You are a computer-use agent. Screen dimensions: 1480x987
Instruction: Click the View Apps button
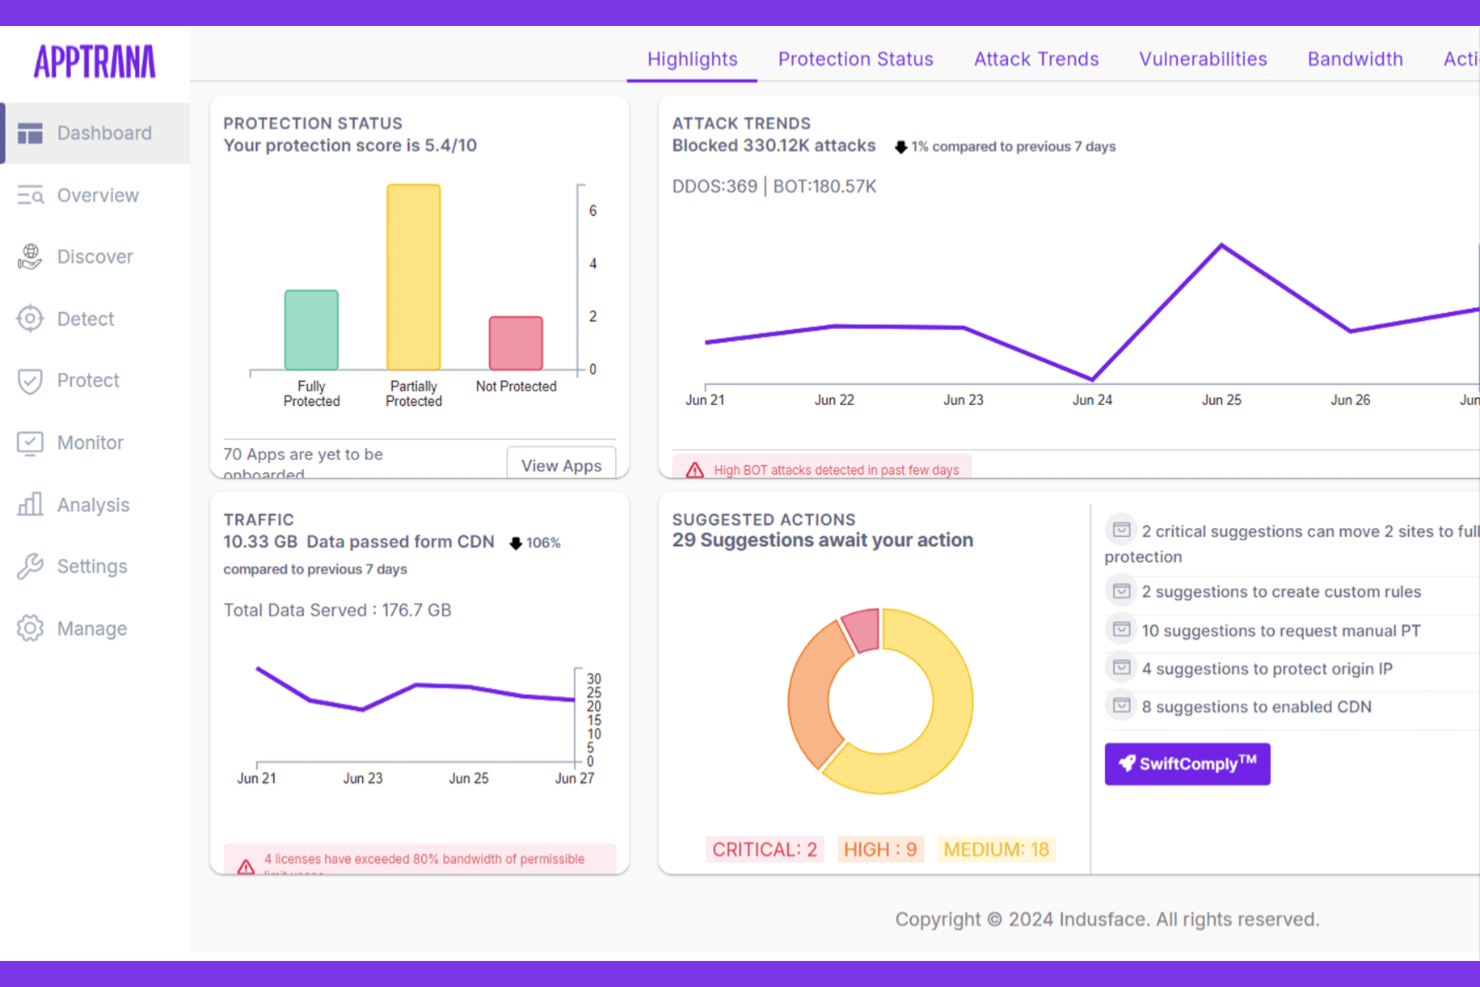click(x=561, y=464)
